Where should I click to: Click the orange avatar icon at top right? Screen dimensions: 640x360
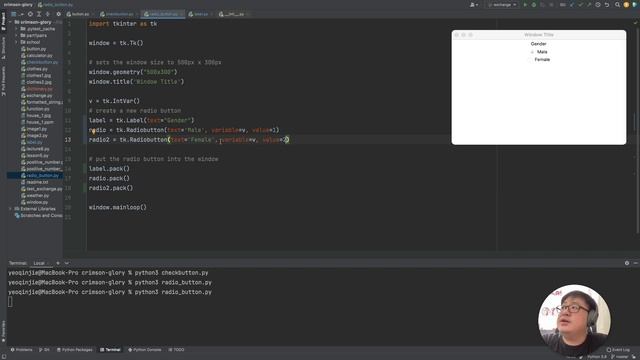pos(626,5)
